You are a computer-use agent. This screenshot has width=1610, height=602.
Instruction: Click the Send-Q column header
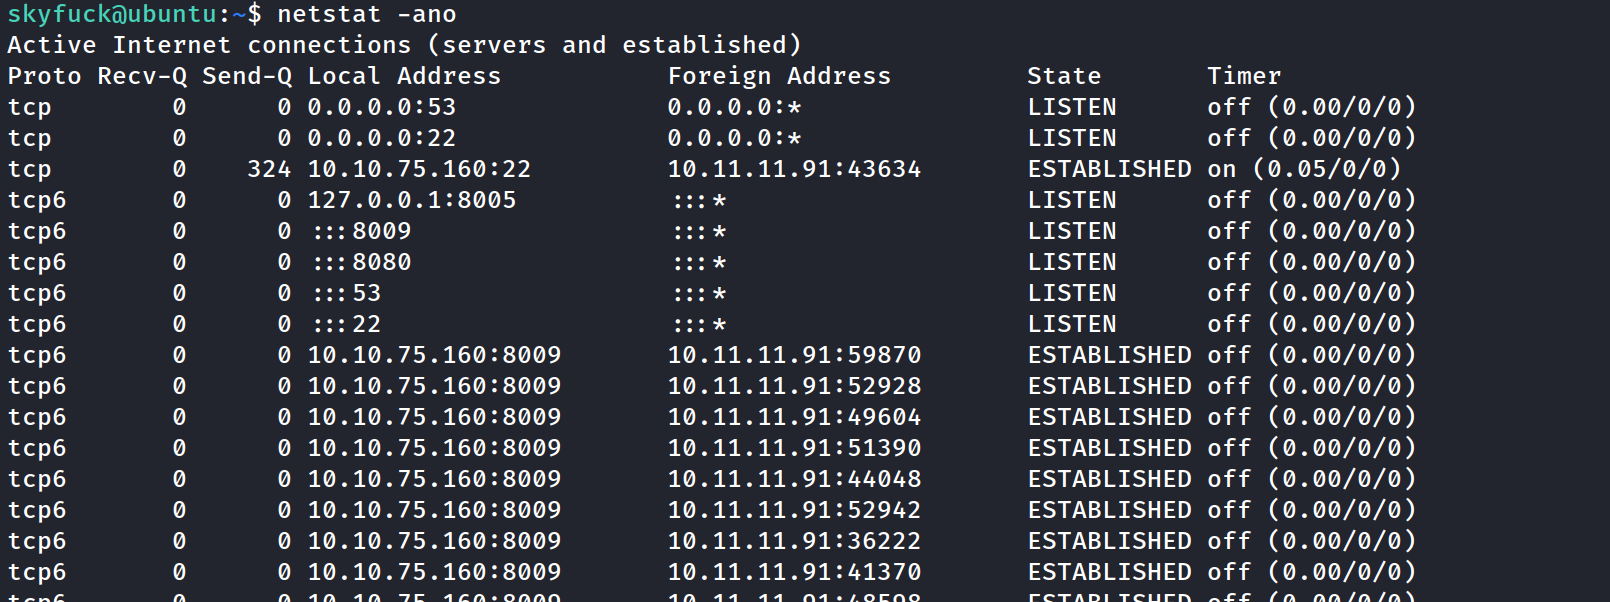247,76
